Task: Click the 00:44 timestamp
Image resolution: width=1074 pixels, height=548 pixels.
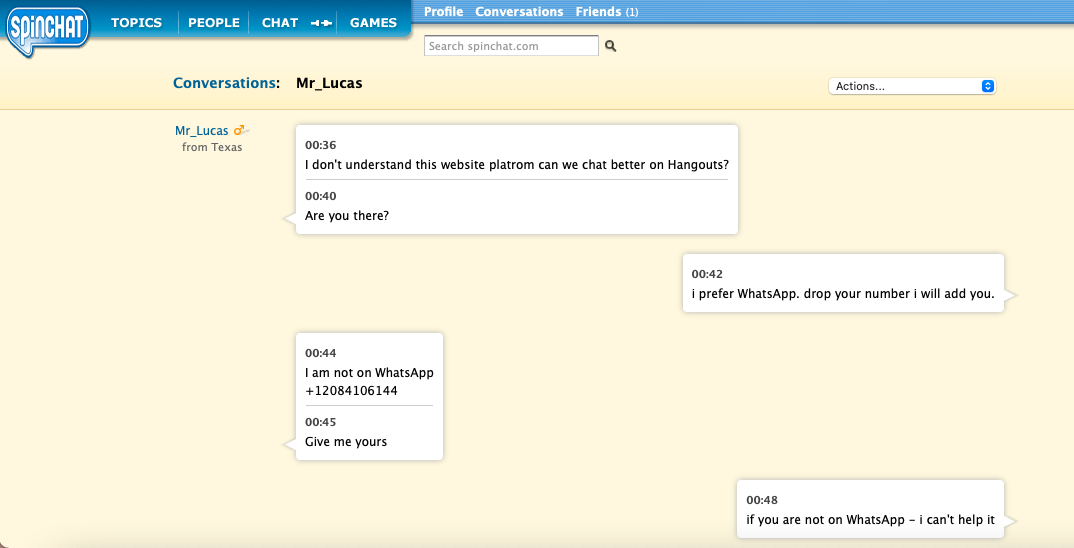Action: [x=321, y=353]
